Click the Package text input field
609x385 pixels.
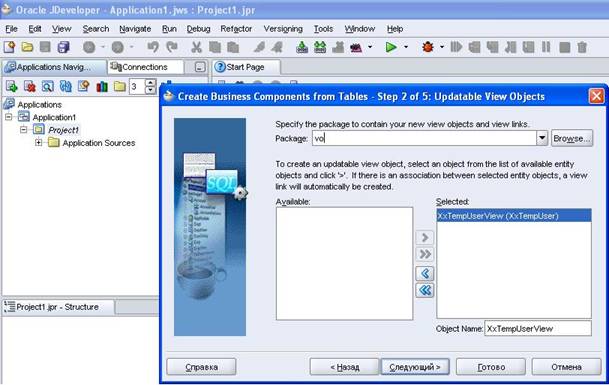point(424,138)
